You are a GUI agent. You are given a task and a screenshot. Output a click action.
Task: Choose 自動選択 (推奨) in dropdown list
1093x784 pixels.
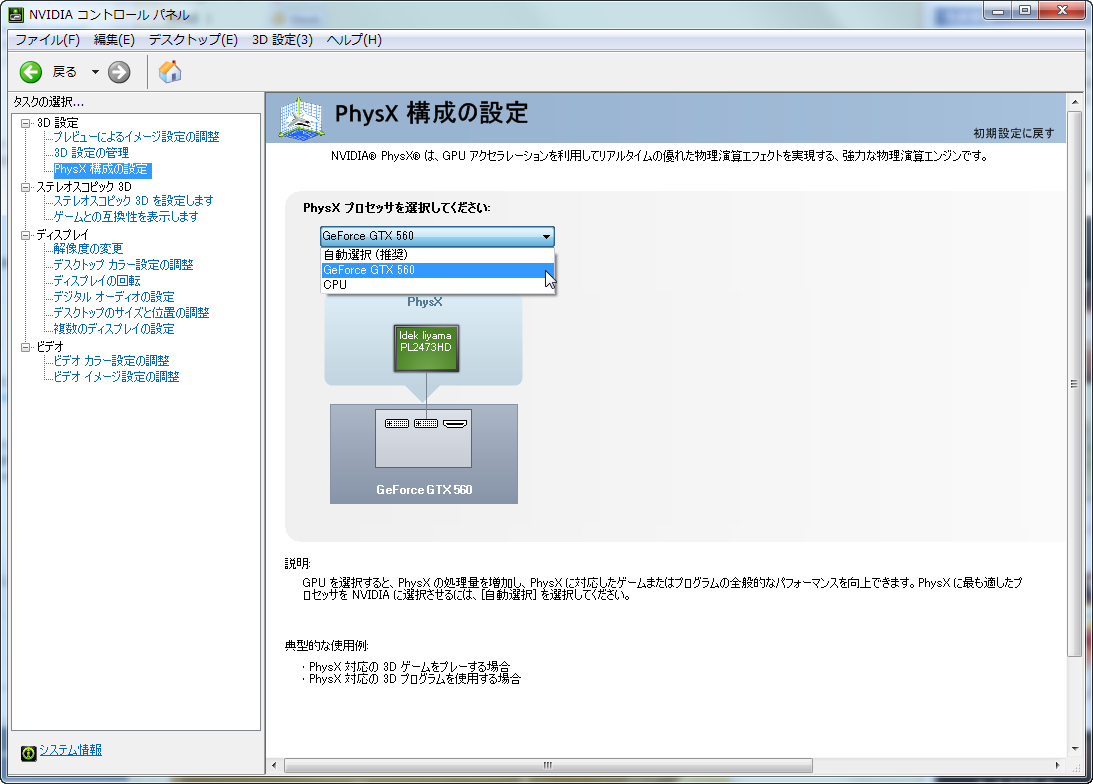438,255
